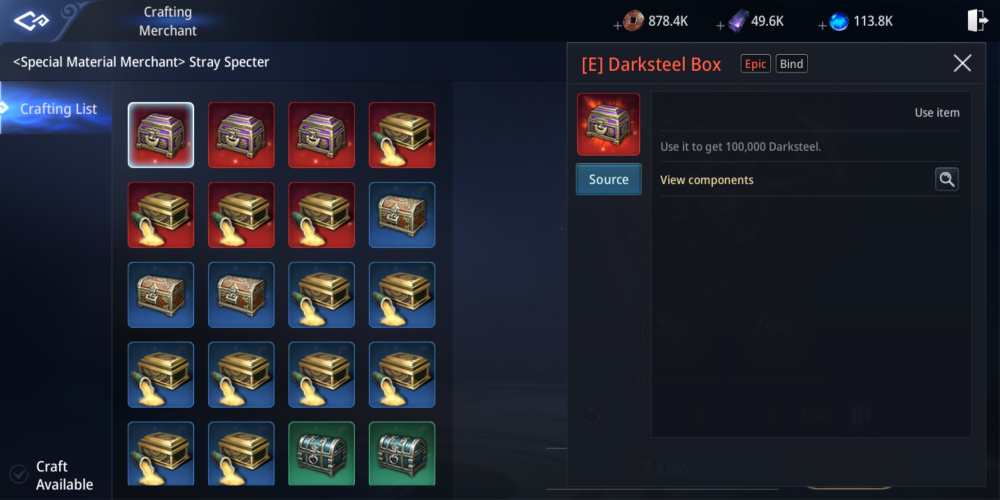Open the Crafting List tab
Viewport: 1000px width, 500px height.
coord(56,108)
